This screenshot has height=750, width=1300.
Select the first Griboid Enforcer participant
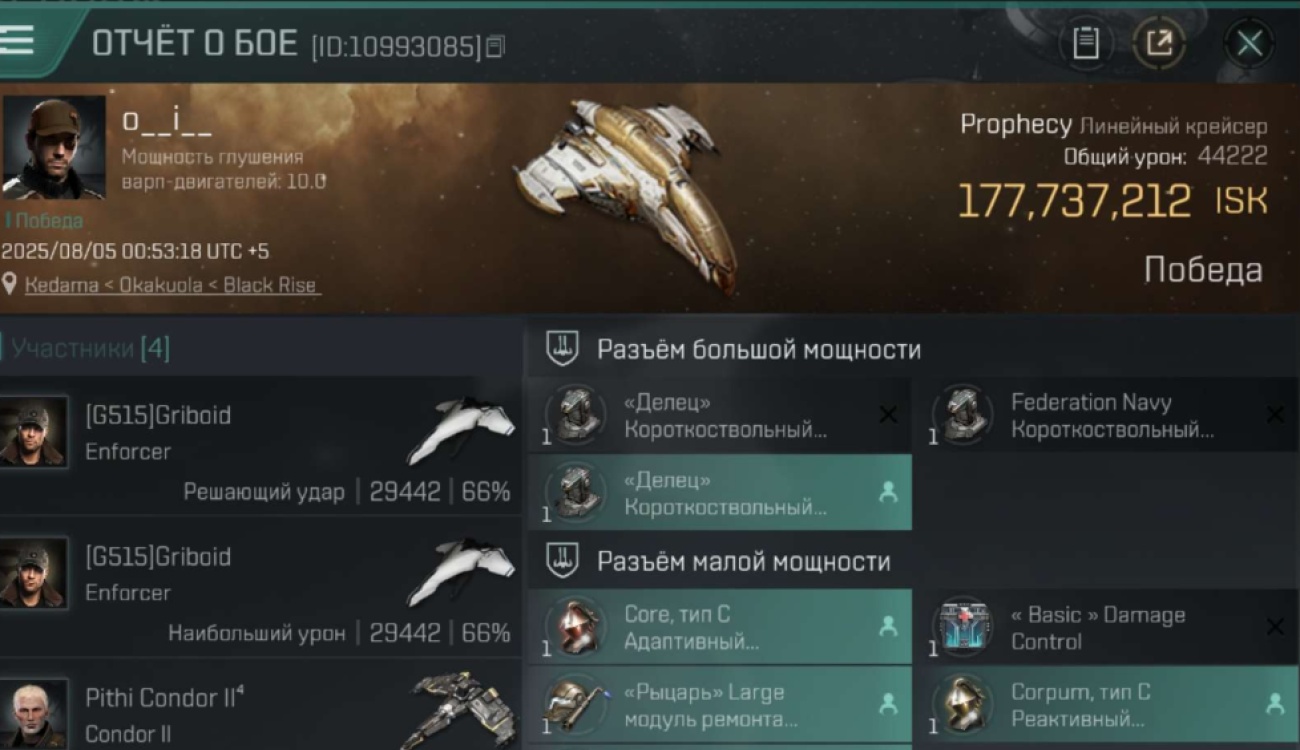tap(260, 445)
